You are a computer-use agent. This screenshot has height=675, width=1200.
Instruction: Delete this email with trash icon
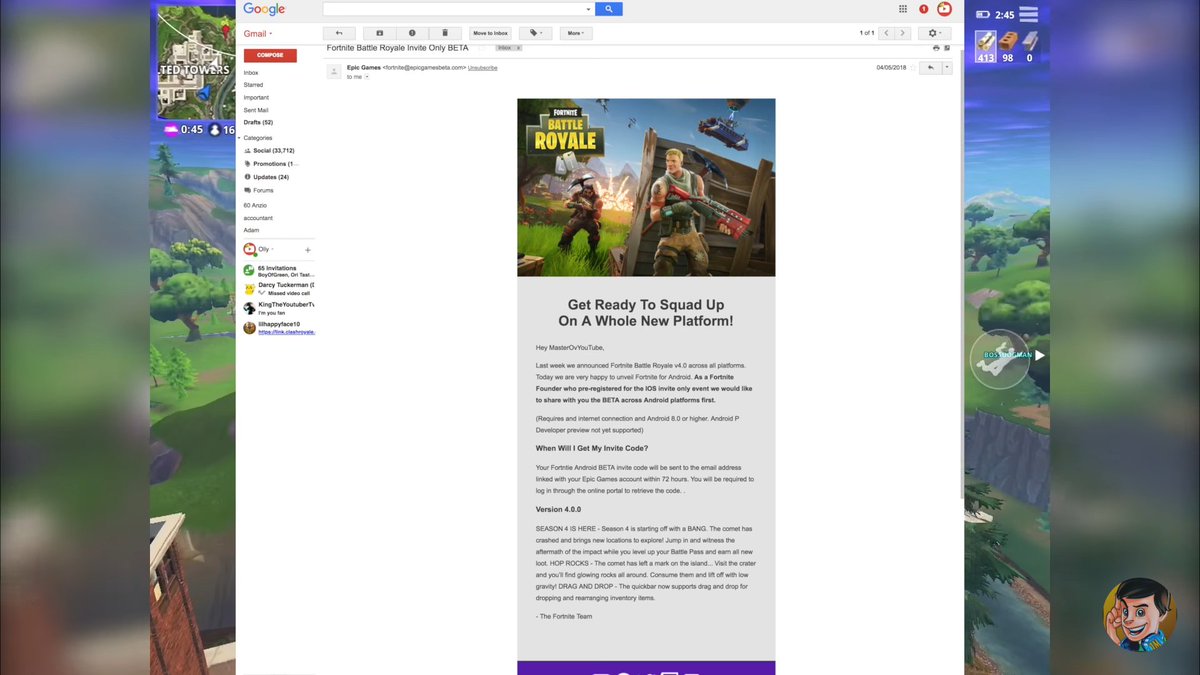click(x=445, y=33)
